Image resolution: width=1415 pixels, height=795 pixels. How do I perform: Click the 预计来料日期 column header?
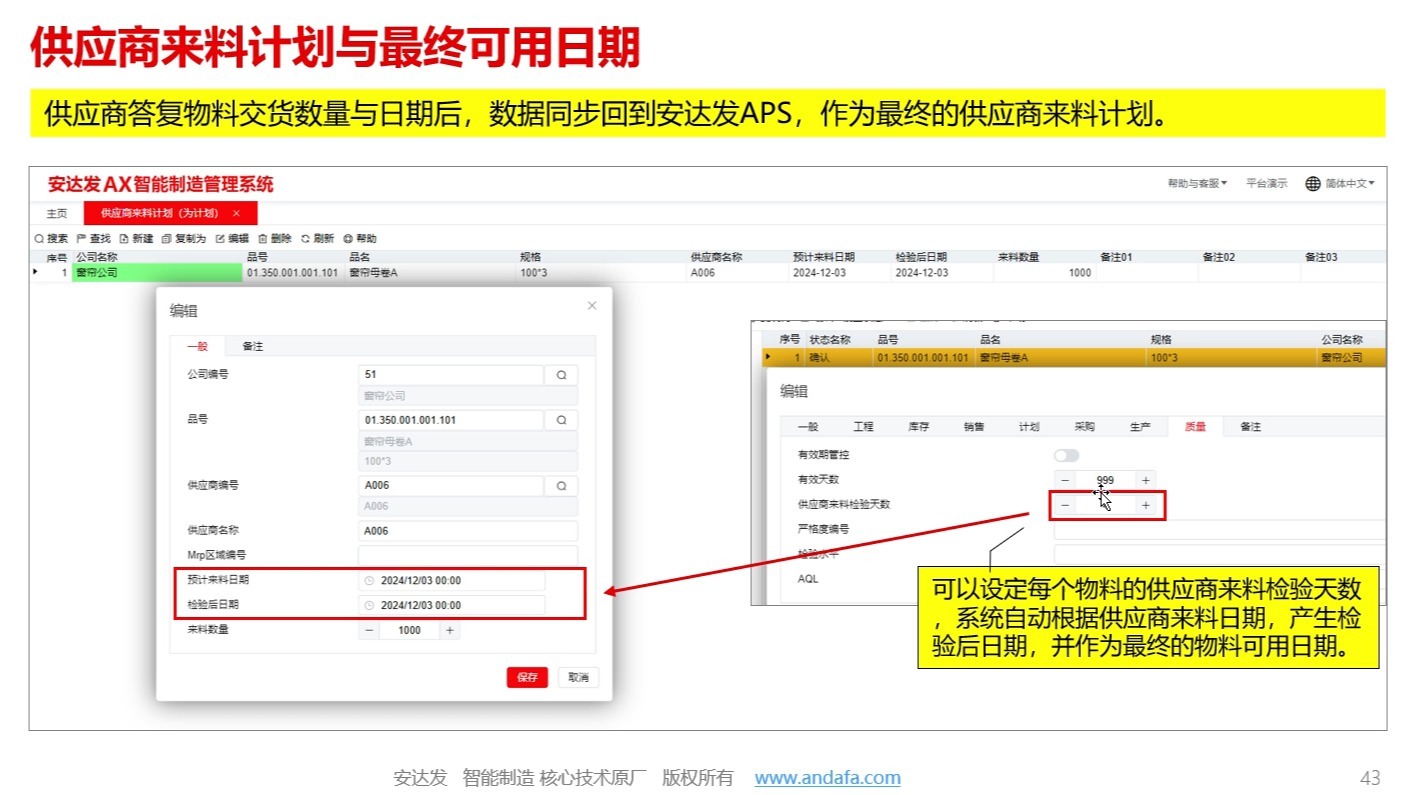[840, 257]
